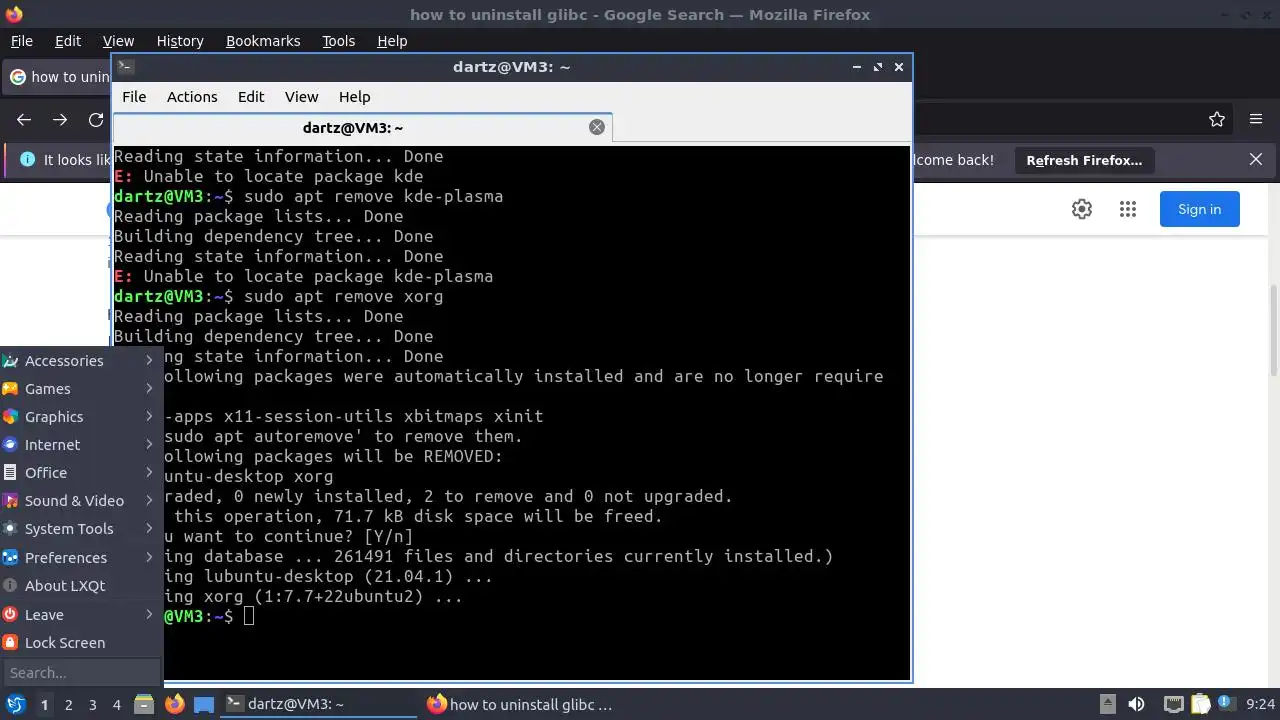Screen dimensions: 1280x720
Task: Select virtual desktop 1 in pager
Action: [44, 705]
